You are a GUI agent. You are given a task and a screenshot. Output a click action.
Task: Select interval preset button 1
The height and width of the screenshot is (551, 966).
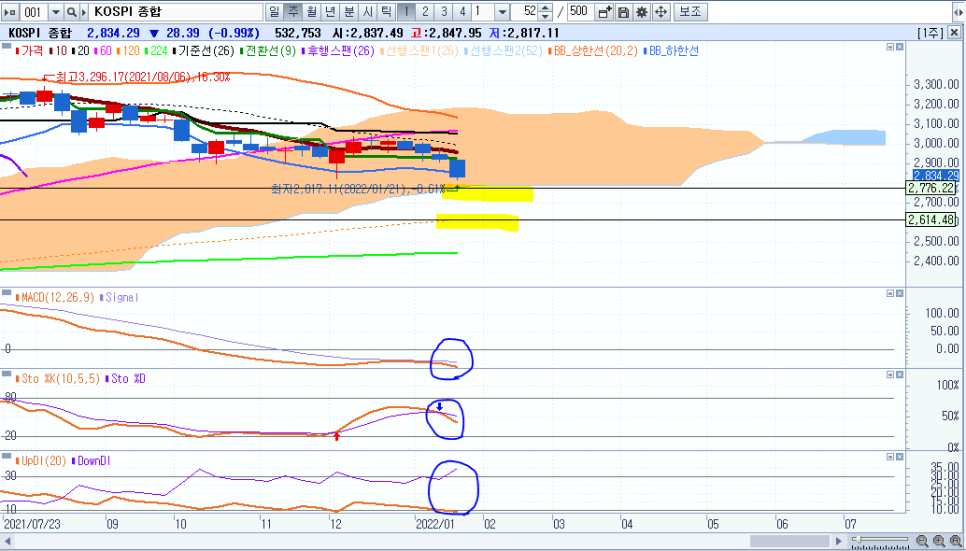406,12
